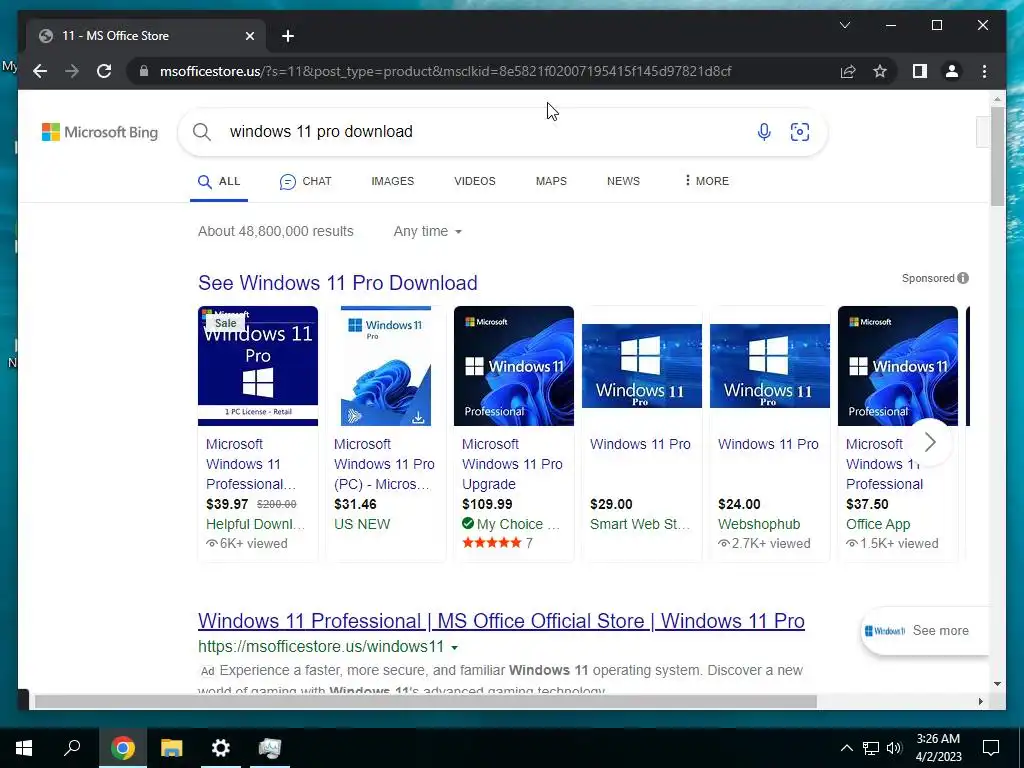Reload the page with the refresh icon

point(104,71)
